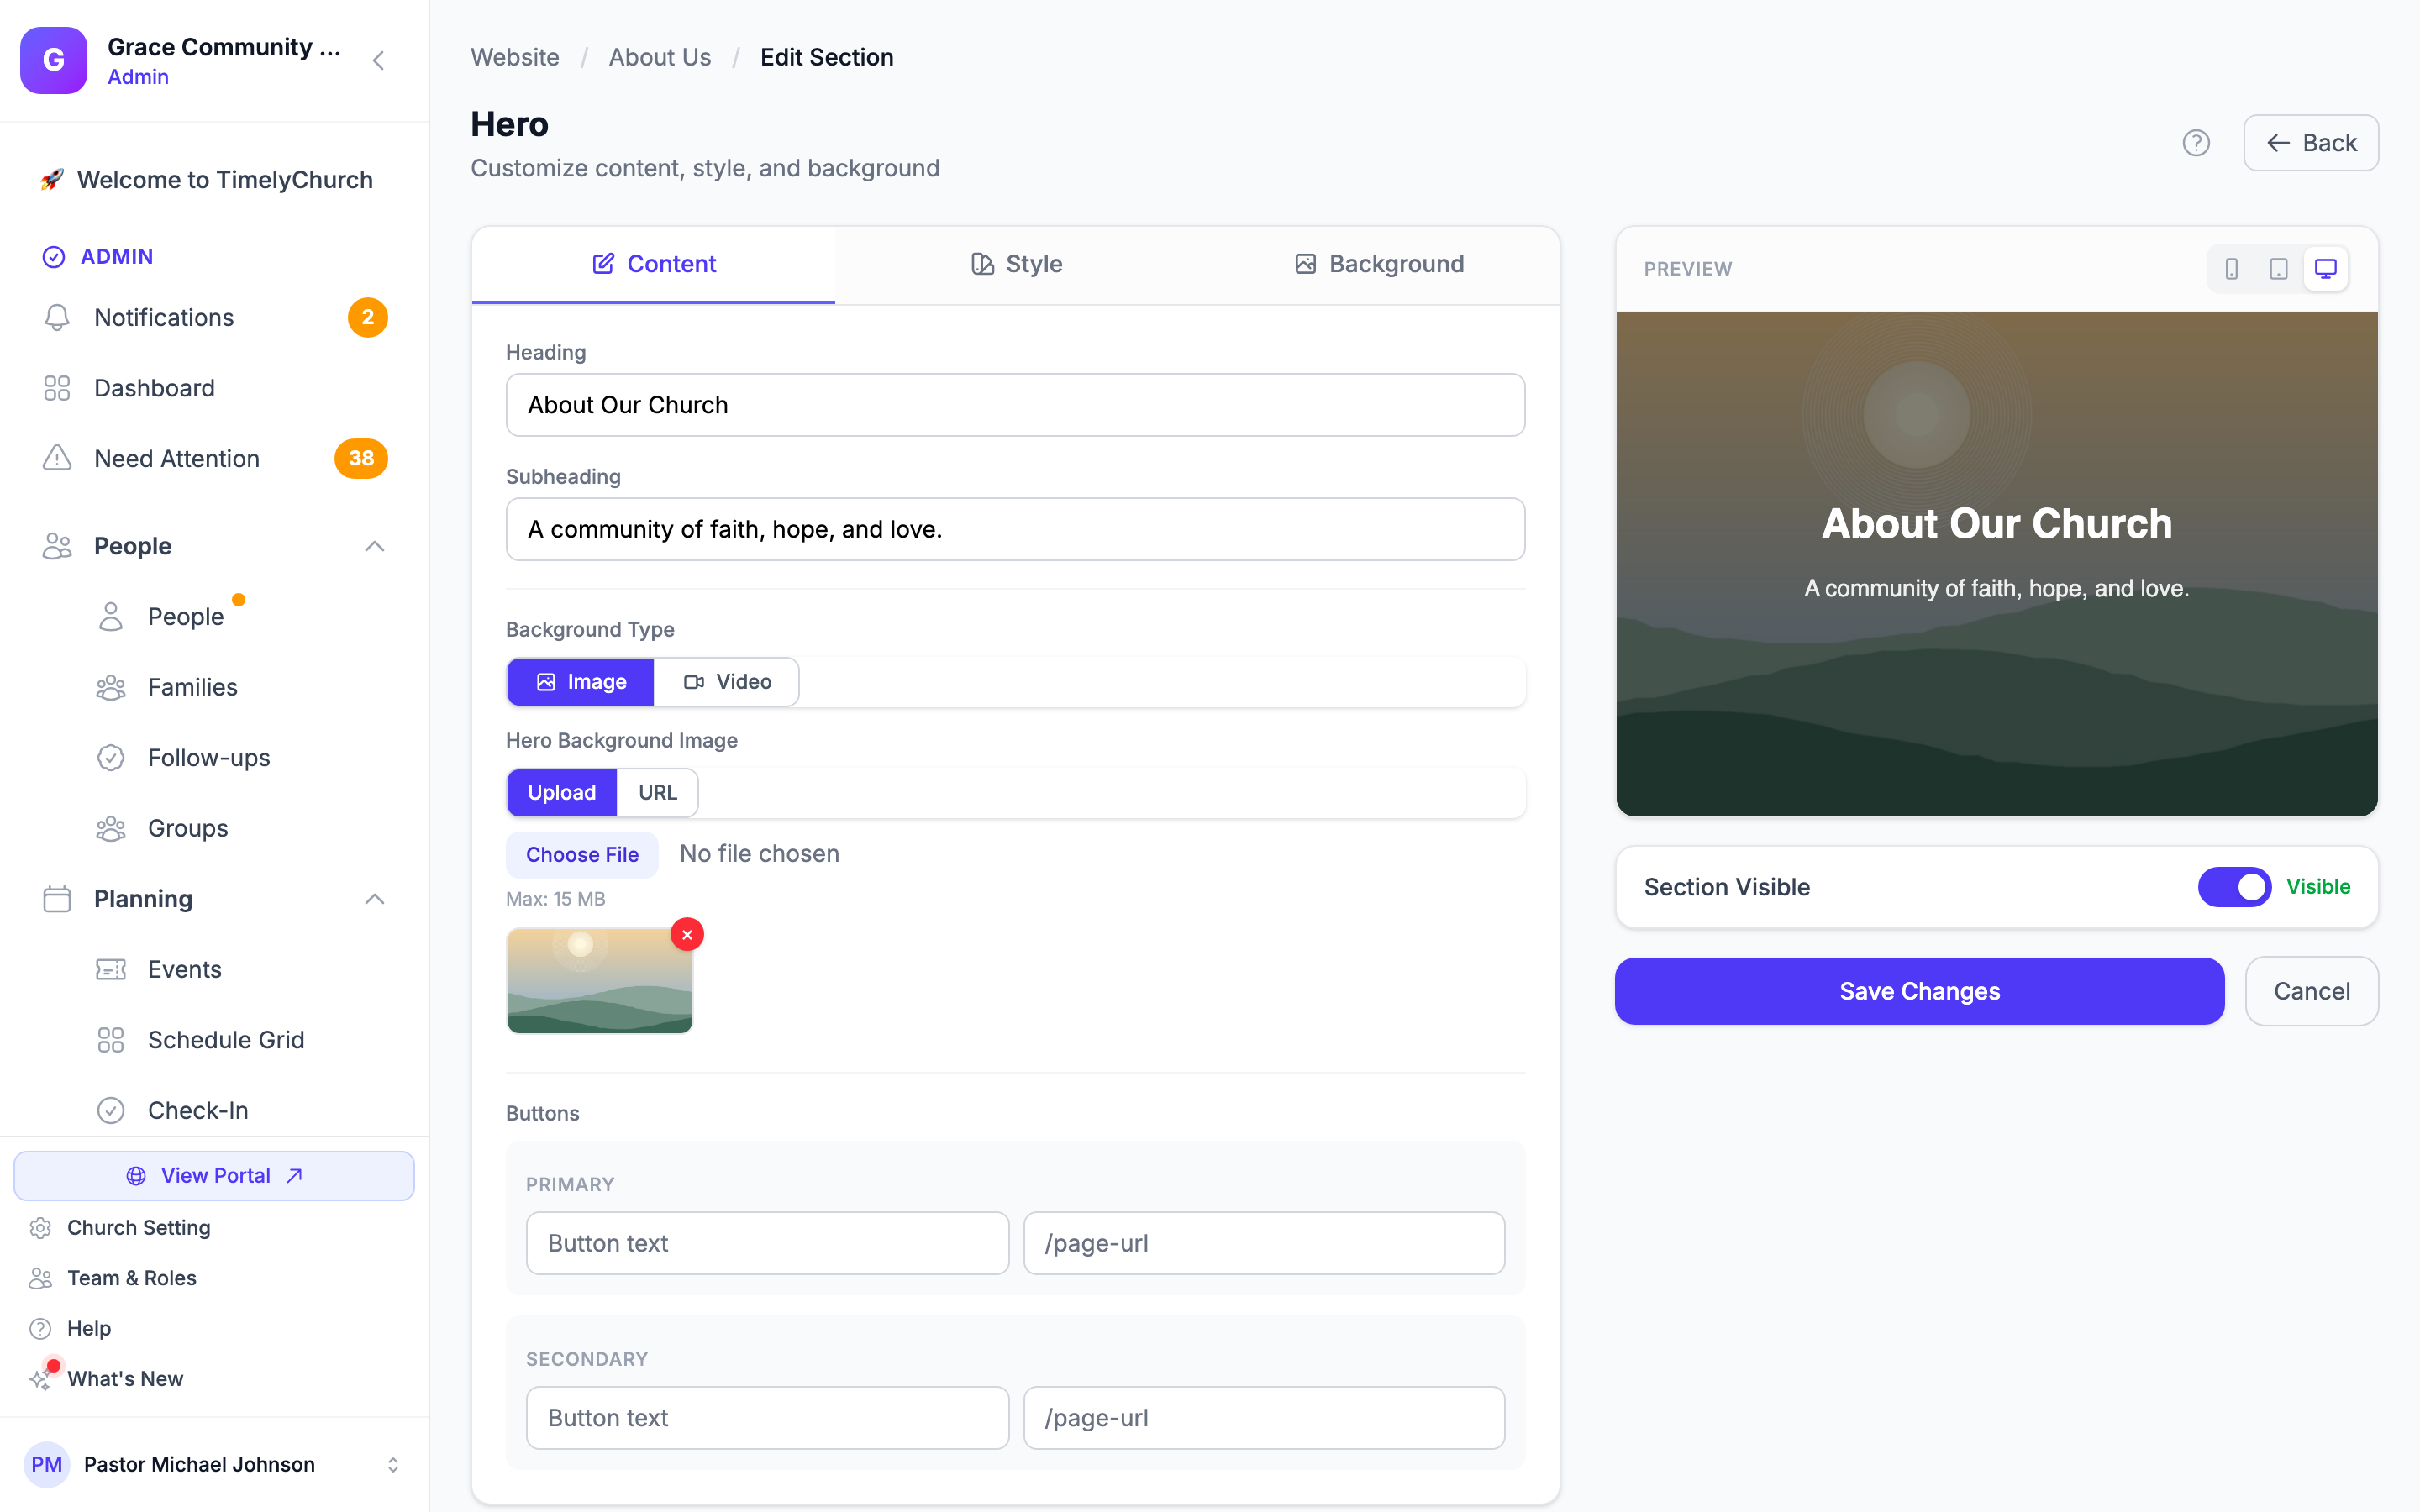This screenshot has height=1512, width=2420.
Task: Open the Style tab
Action: pyautogui.click(x=1016, y=264)
